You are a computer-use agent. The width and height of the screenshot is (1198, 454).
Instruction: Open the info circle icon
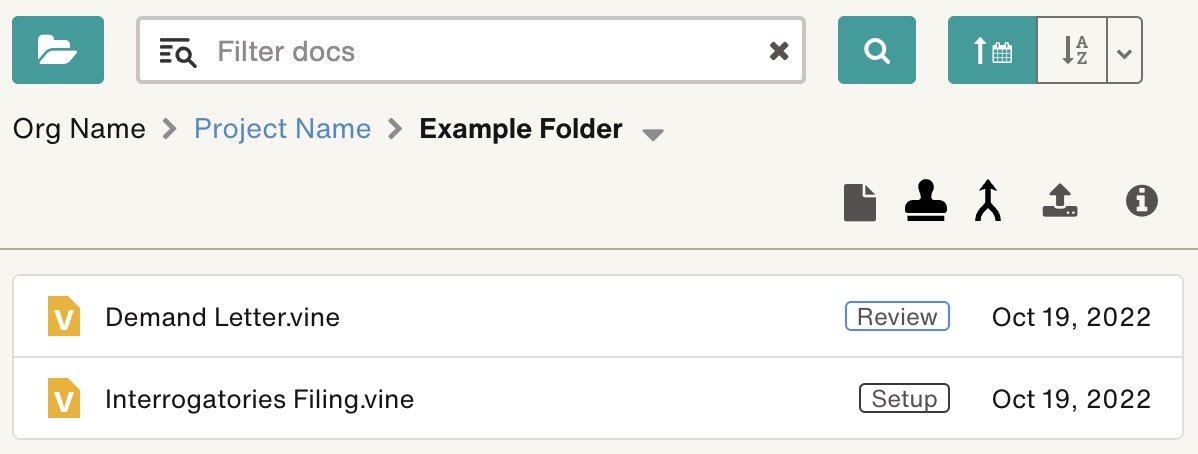(1141, 201)
